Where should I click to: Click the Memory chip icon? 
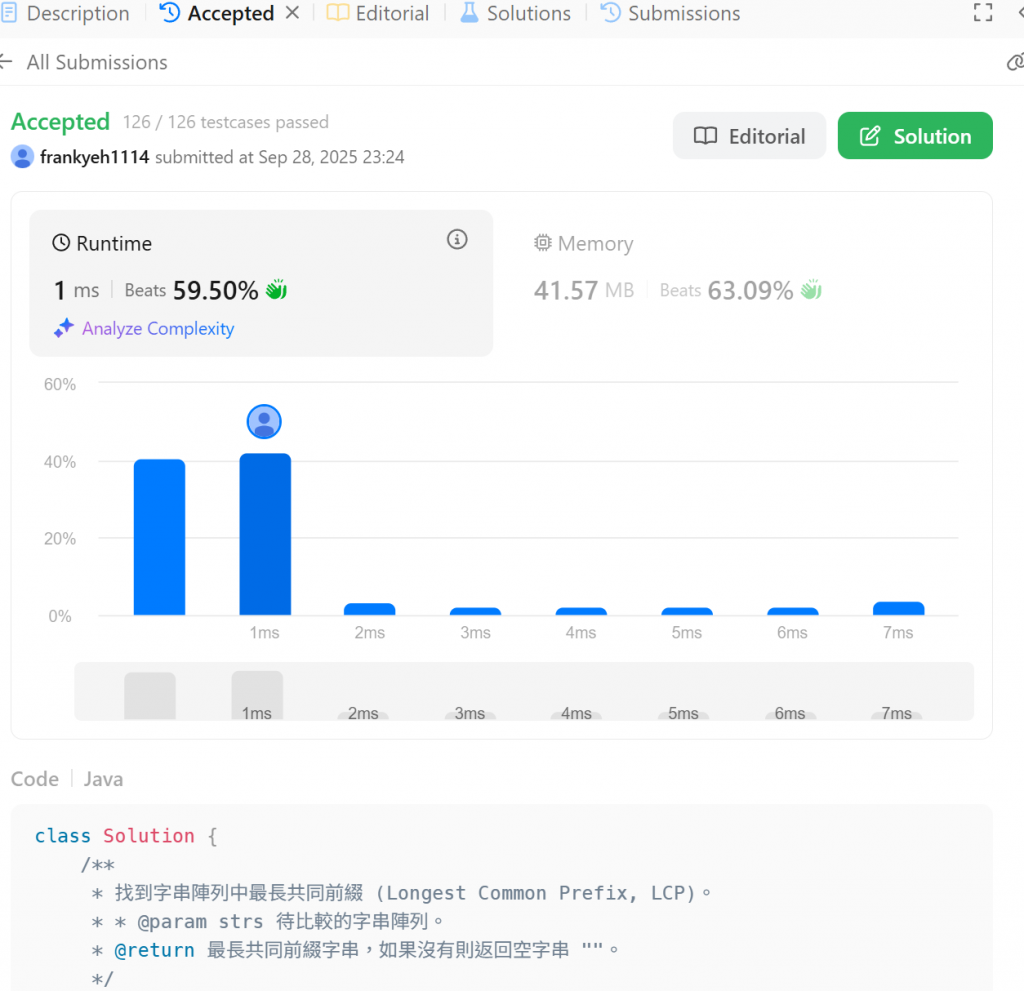pyautogui.click(x=543, y=243)
